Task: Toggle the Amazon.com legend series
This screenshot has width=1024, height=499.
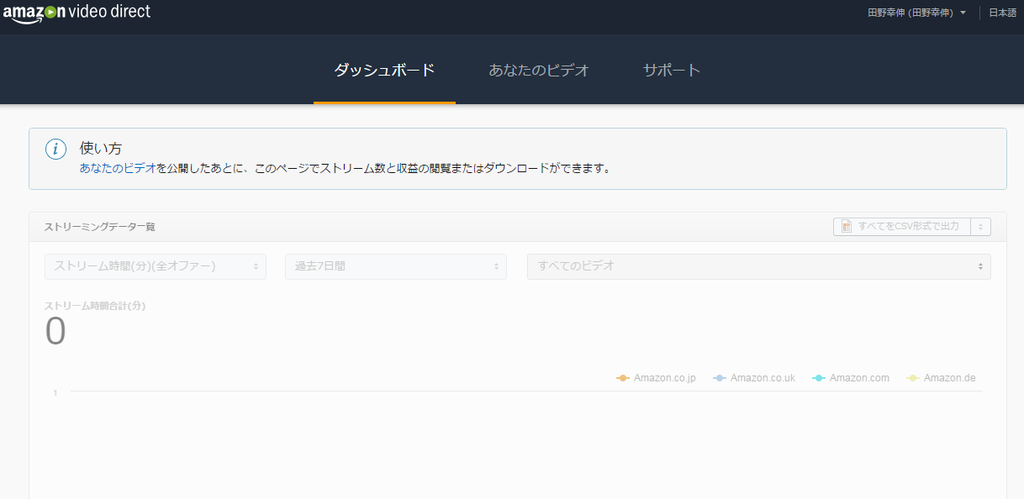Action: click(851, 378)
